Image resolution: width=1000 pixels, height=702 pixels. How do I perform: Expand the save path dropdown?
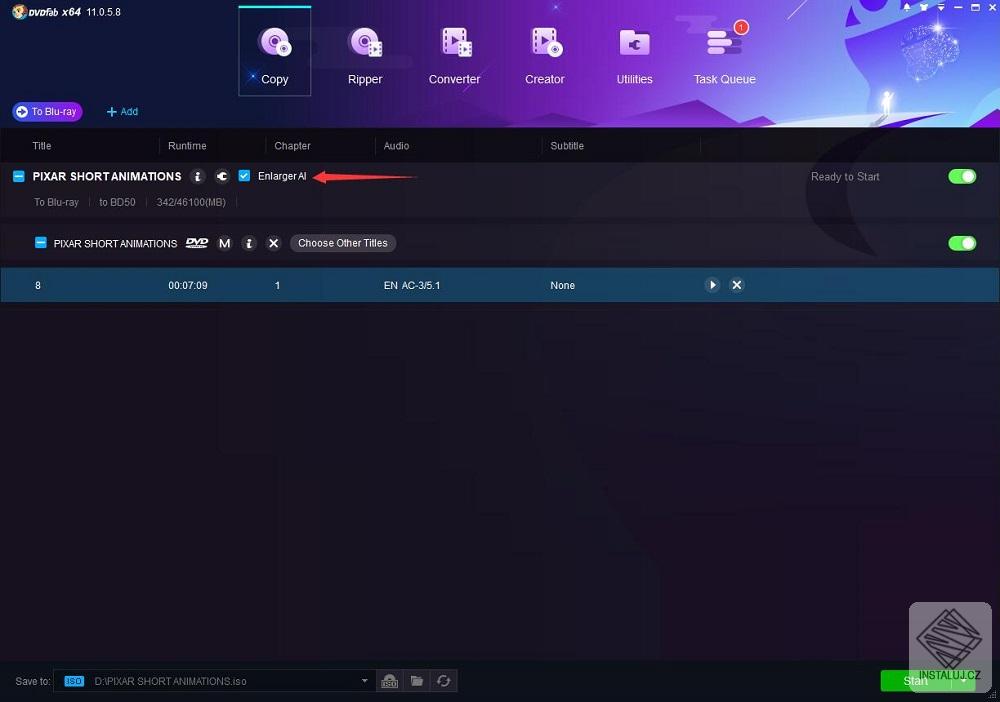364,681
